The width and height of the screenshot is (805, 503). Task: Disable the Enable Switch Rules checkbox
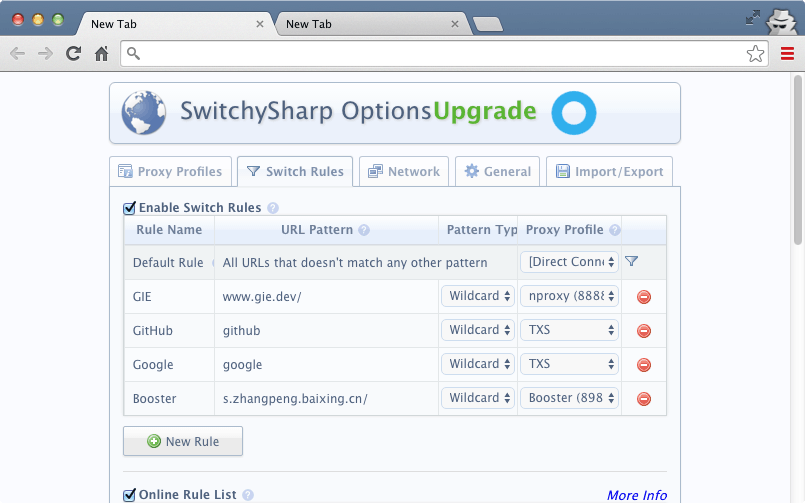129,208
